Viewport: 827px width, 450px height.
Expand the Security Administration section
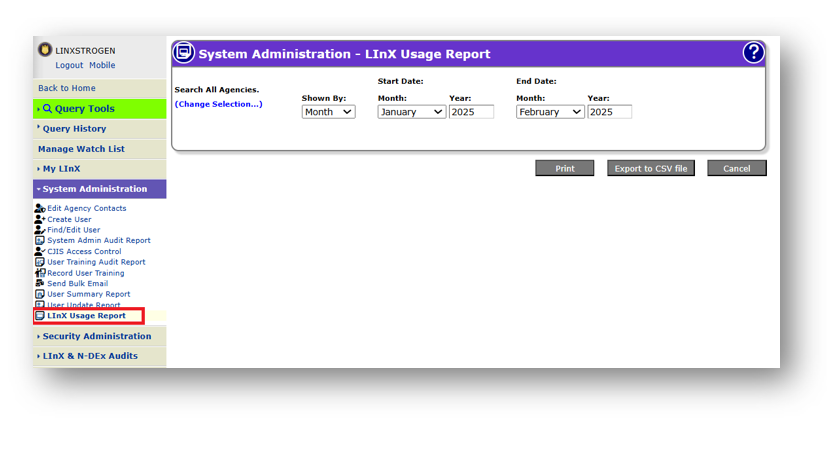(x=100, y=336)
